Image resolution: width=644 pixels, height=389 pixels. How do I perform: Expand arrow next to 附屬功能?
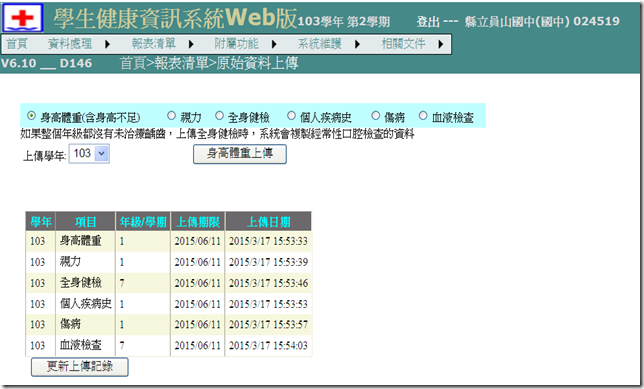[x=274, y=44]
